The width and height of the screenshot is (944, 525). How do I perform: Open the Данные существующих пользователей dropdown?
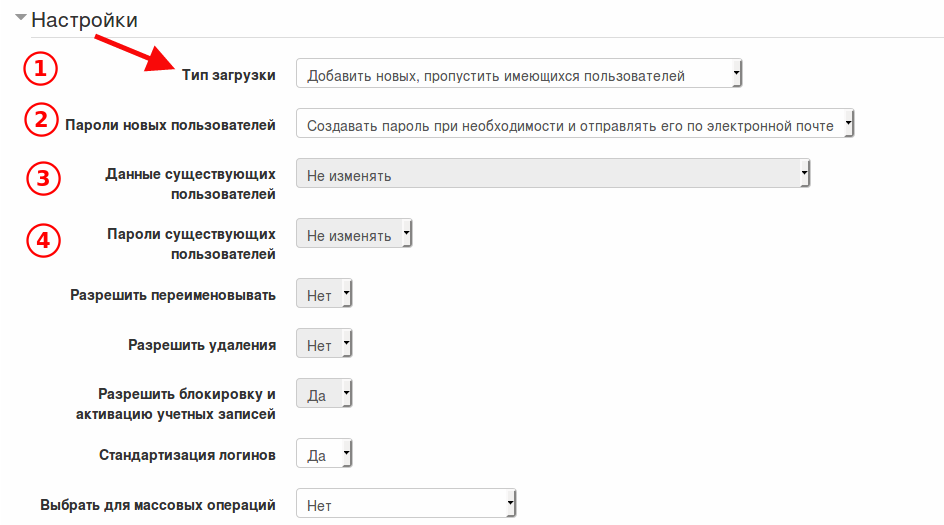[x=553, y=173]
